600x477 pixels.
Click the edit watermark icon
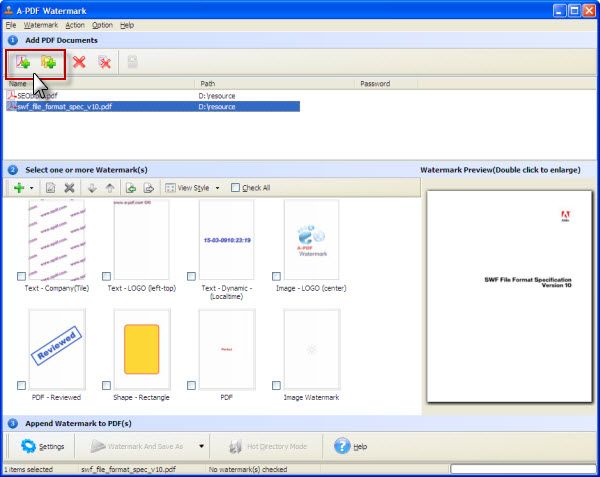[51, 187]
